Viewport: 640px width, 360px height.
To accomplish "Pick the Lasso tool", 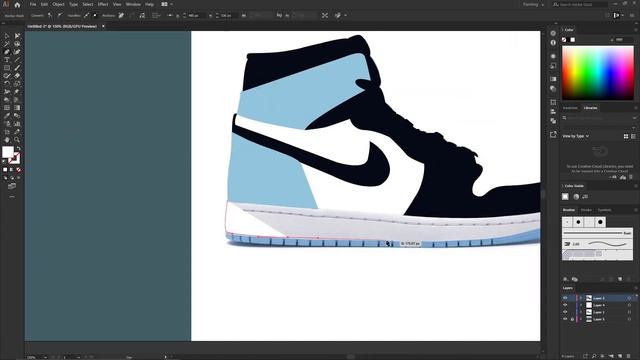I will click(x=17, y=44).
